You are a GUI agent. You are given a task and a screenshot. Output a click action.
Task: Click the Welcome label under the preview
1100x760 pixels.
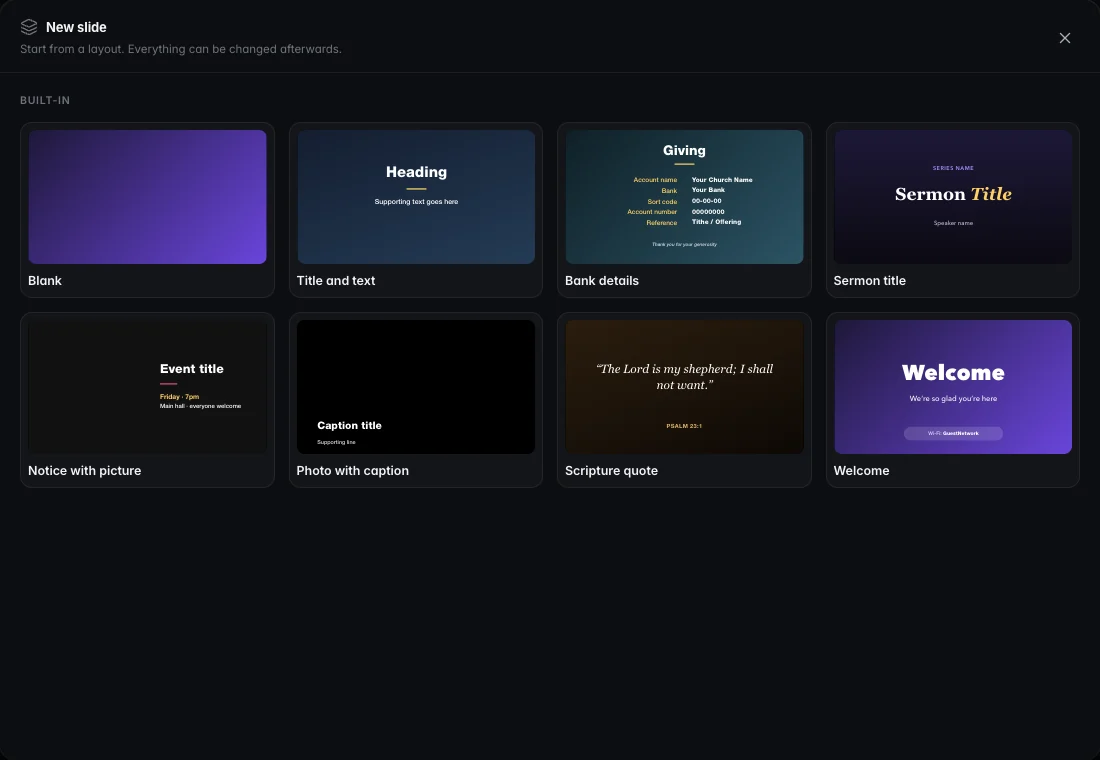click(861, 471)
